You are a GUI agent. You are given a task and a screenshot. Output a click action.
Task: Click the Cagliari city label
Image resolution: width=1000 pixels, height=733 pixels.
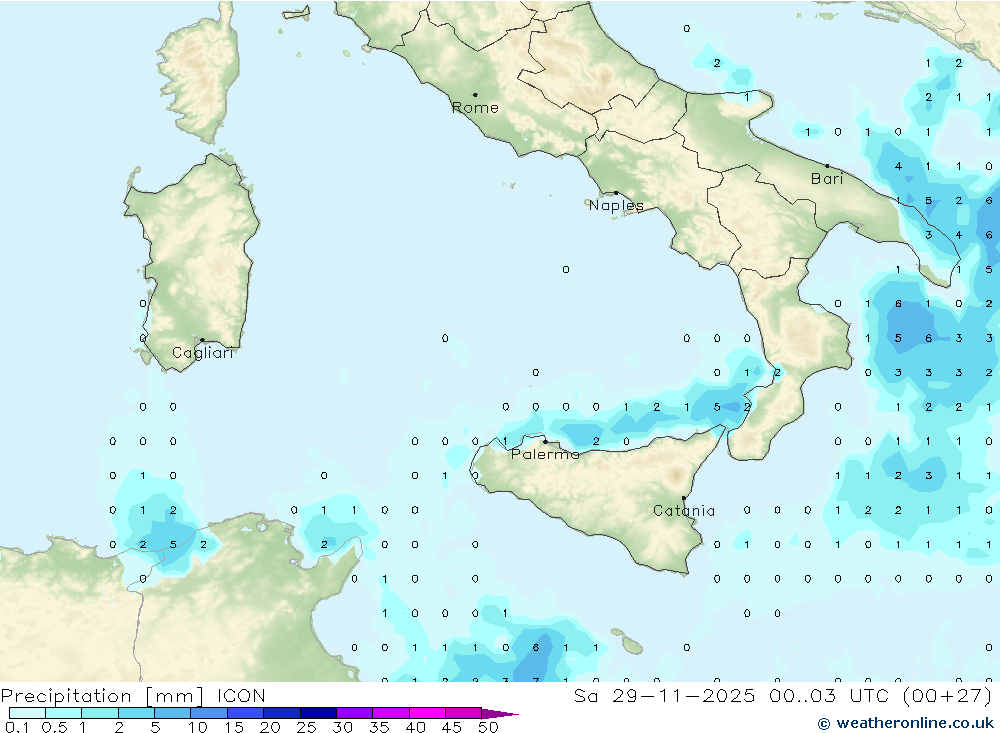click(203, 353)
